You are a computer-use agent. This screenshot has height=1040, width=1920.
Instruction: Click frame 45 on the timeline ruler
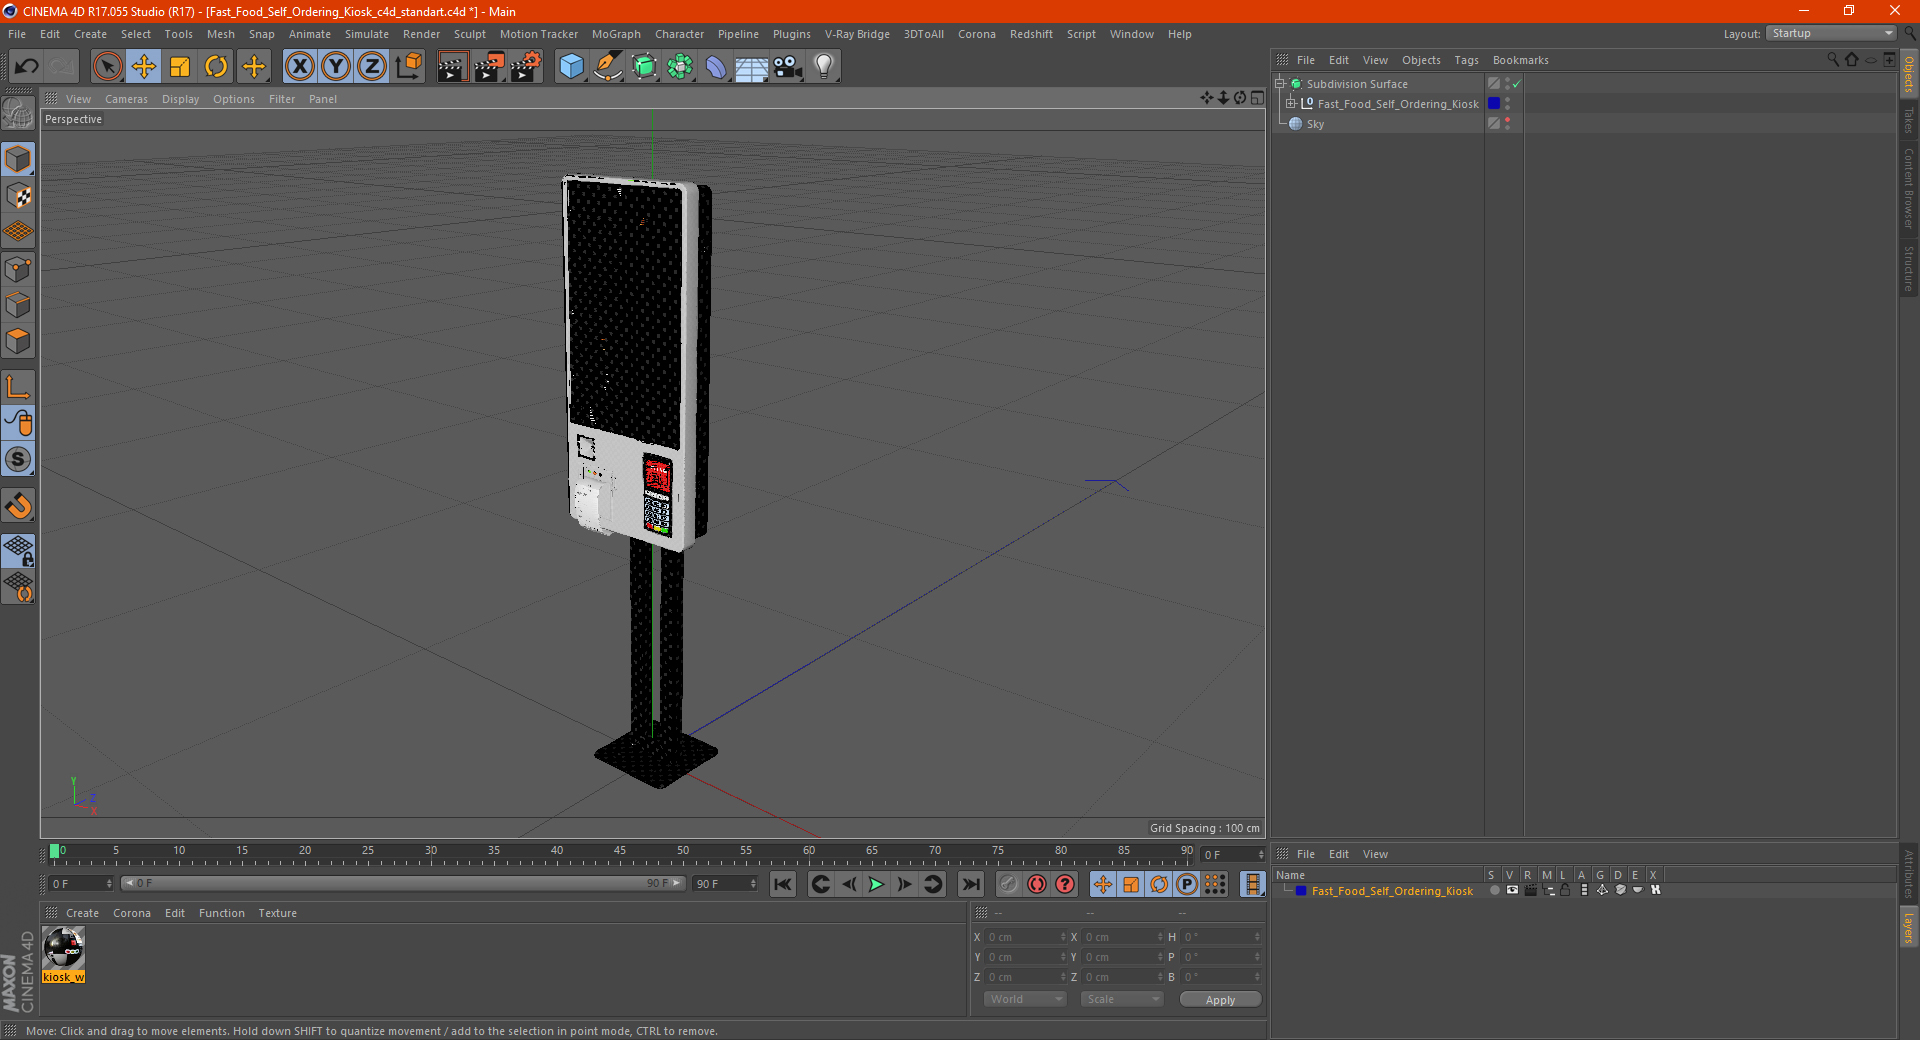pyautogui.click(x=620, y=851)
